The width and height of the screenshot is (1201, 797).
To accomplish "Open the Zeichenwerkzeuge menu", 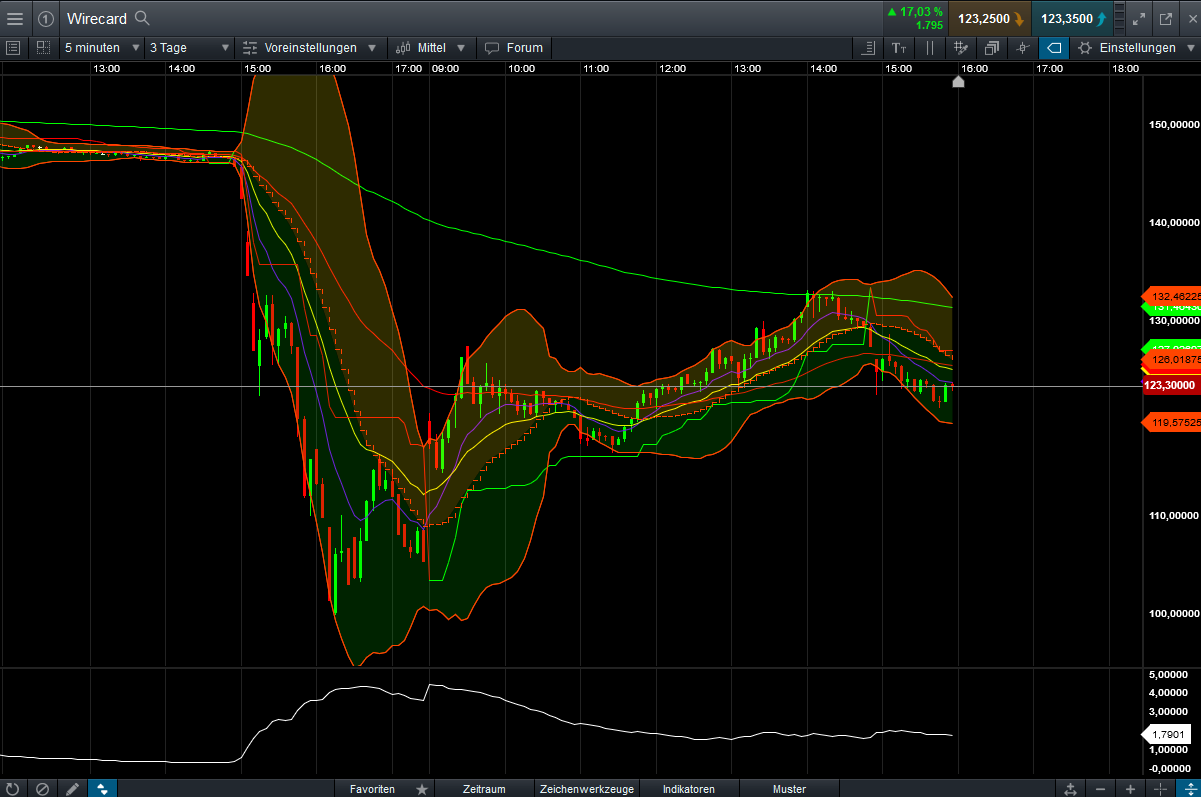I will click(x=586, y=789).
